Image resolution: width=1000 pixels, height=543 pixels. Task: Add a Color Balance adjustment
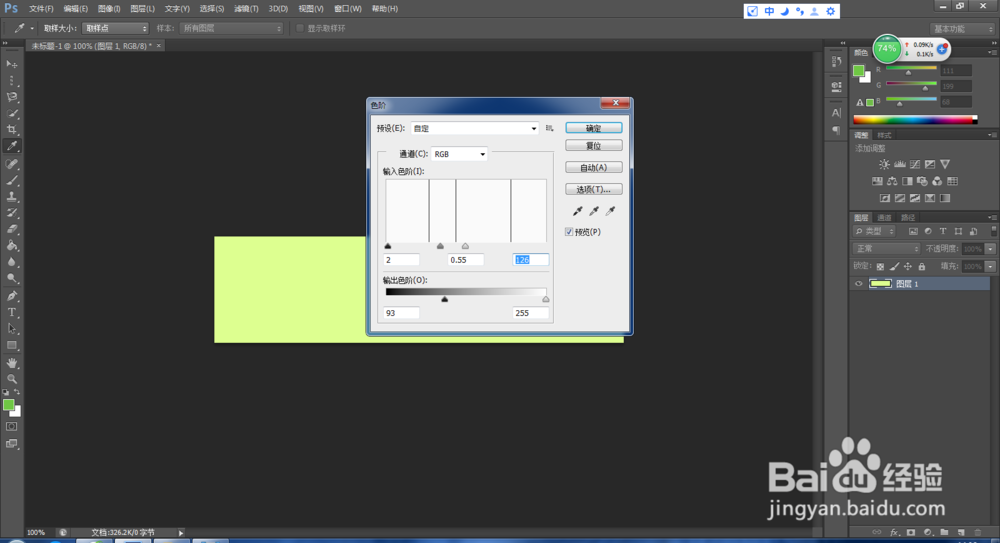pos(892,181)
